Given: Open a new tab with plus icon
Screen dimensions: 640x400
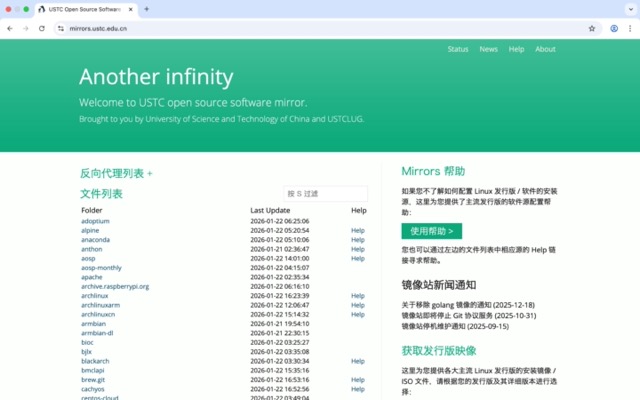Looking at the screenshot, I should [x=147, y=9].
